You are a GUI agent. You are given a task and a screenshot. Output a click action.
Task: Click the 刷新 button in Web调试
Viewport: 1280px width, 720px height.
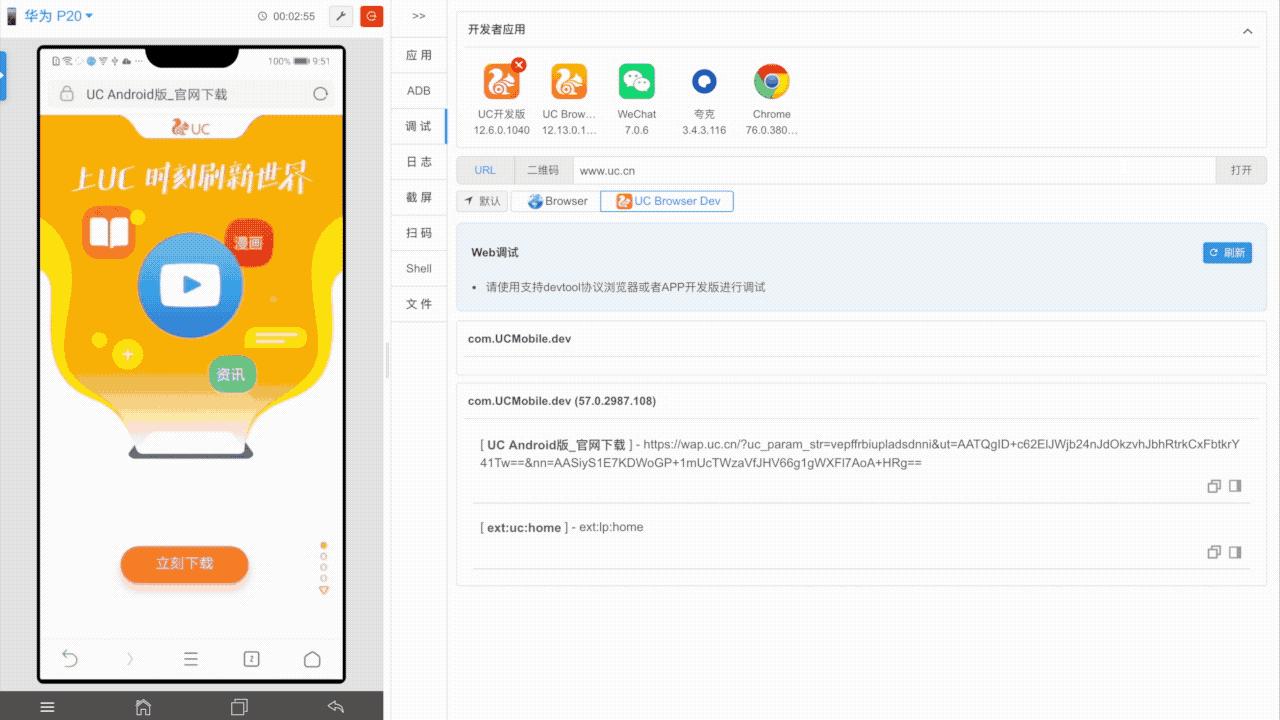1227,253
